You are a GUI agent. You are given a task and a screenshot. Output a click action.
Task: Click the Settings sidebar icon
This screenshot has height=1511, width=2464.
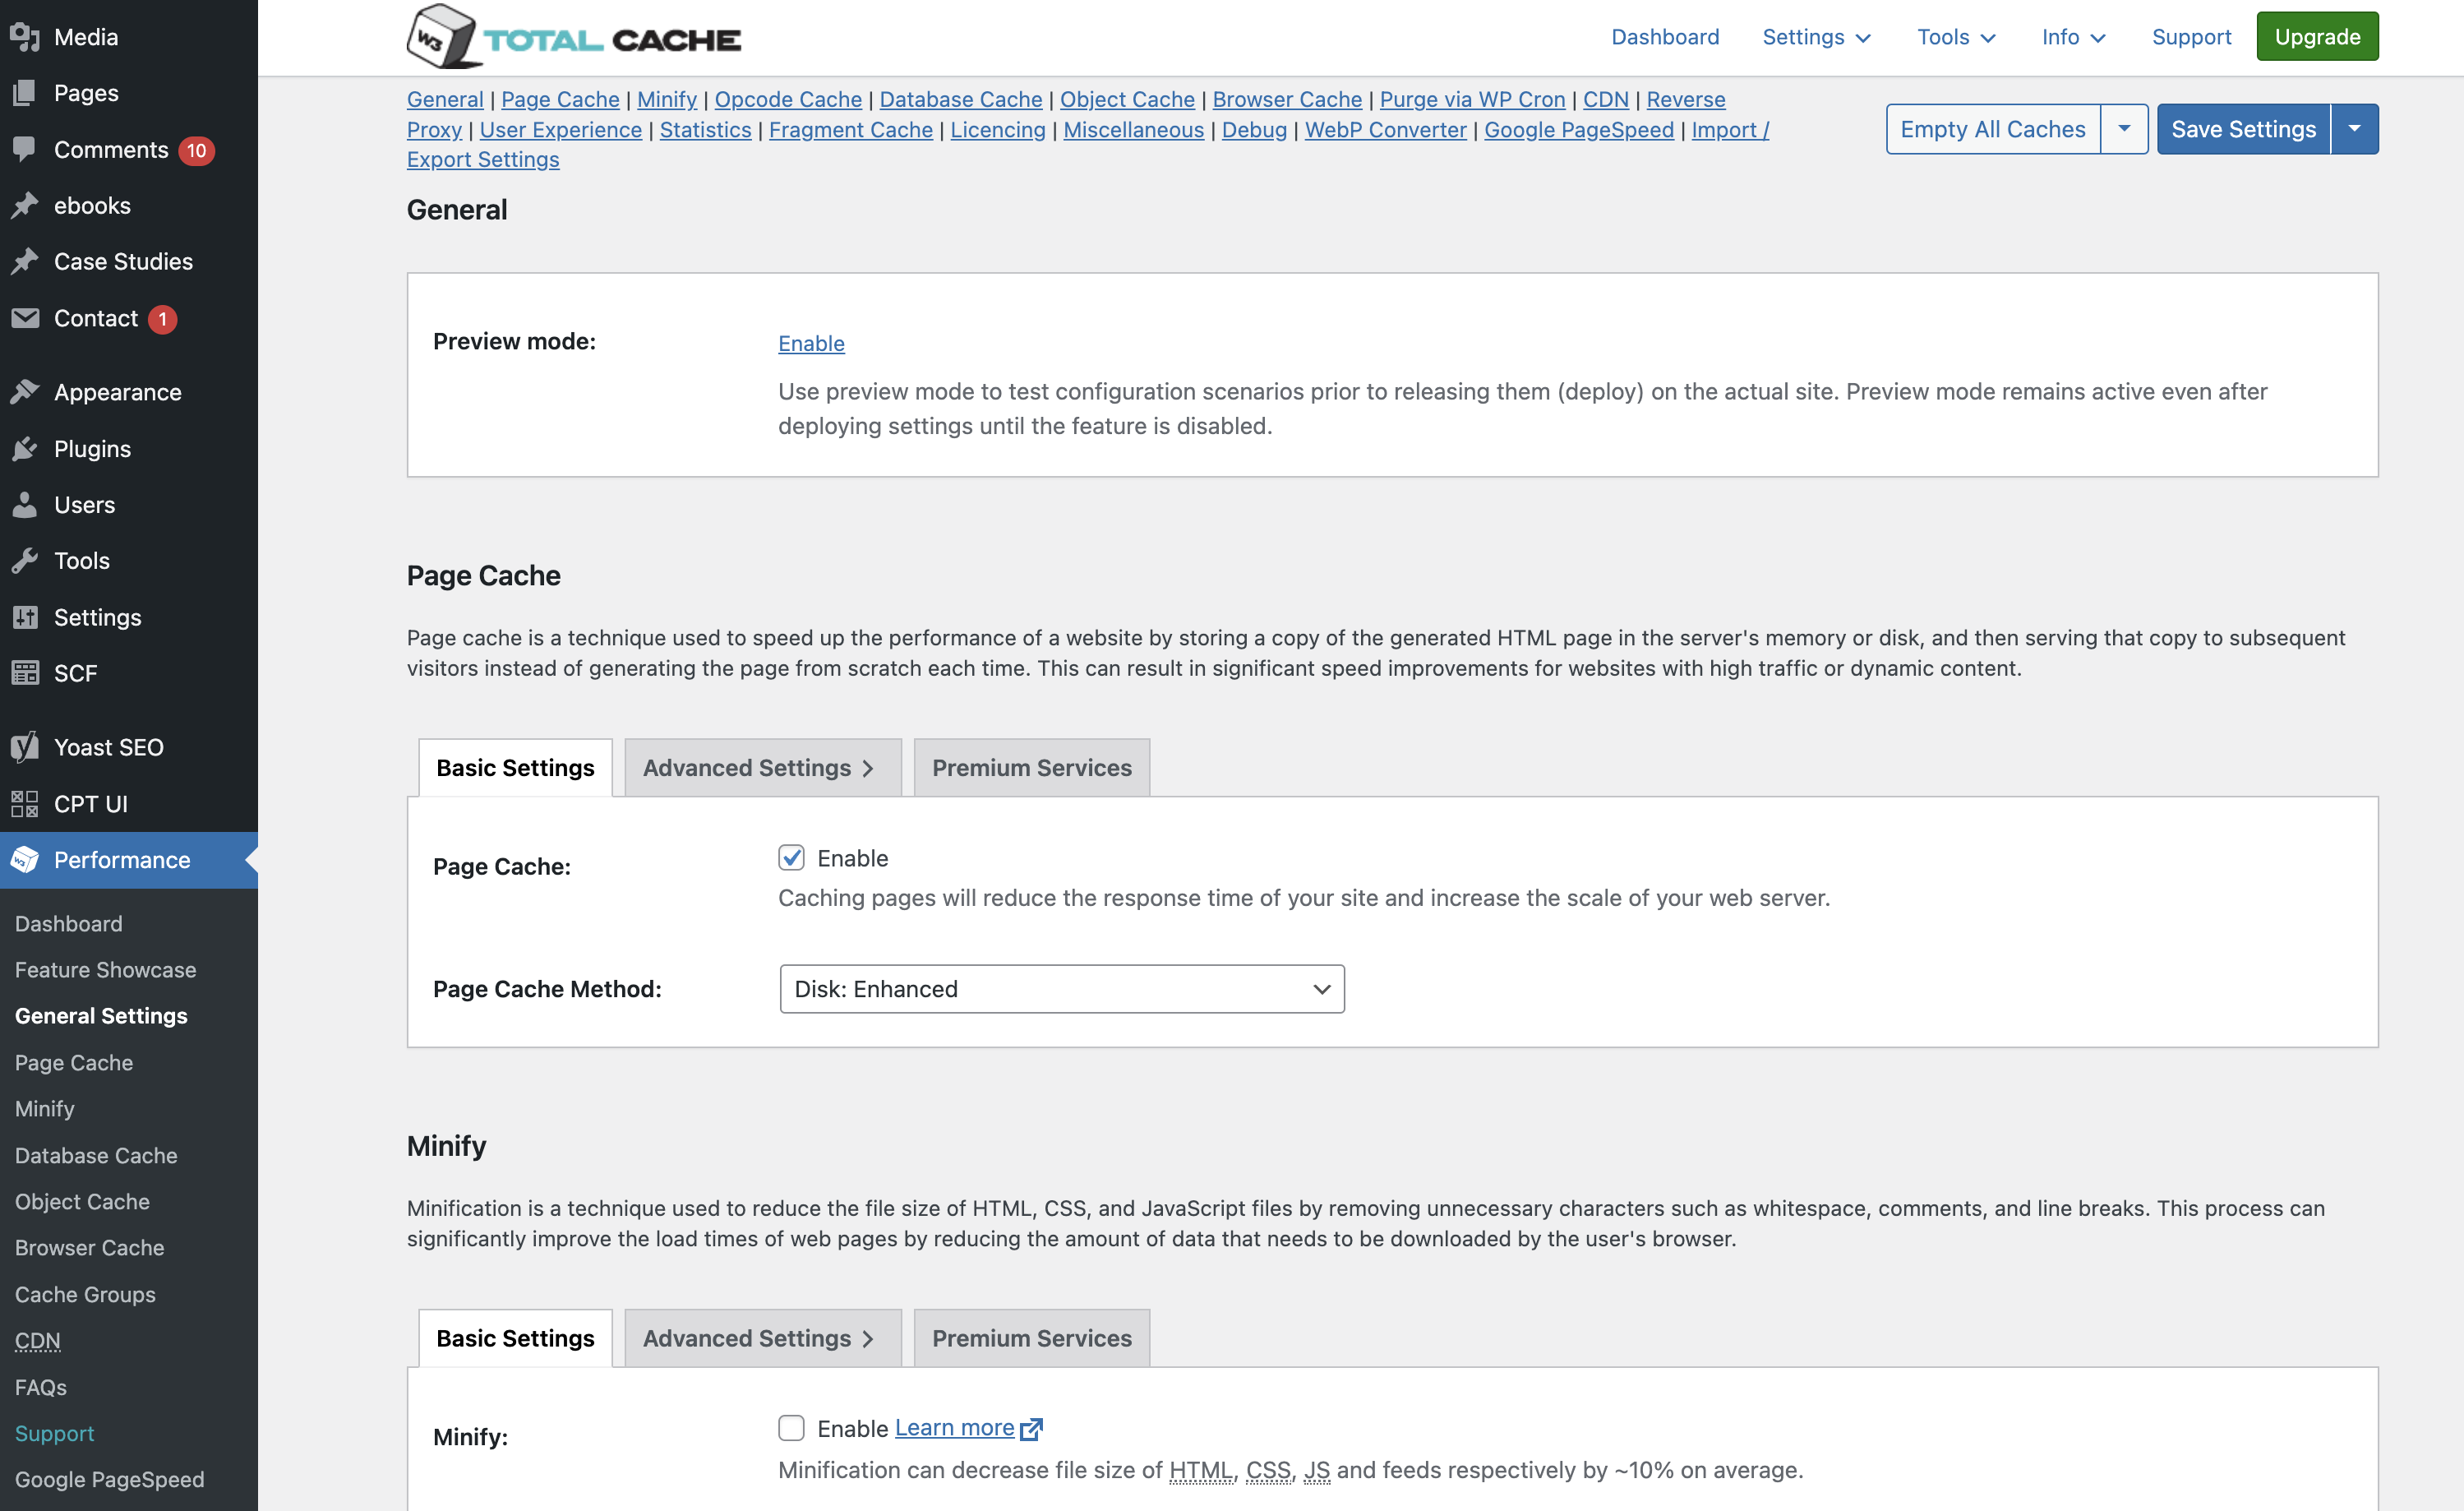point(25,617)
